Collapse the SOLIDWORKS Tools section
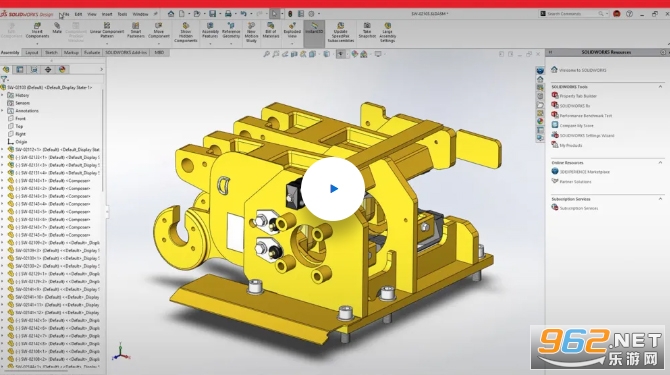 (x=660, y=87)
